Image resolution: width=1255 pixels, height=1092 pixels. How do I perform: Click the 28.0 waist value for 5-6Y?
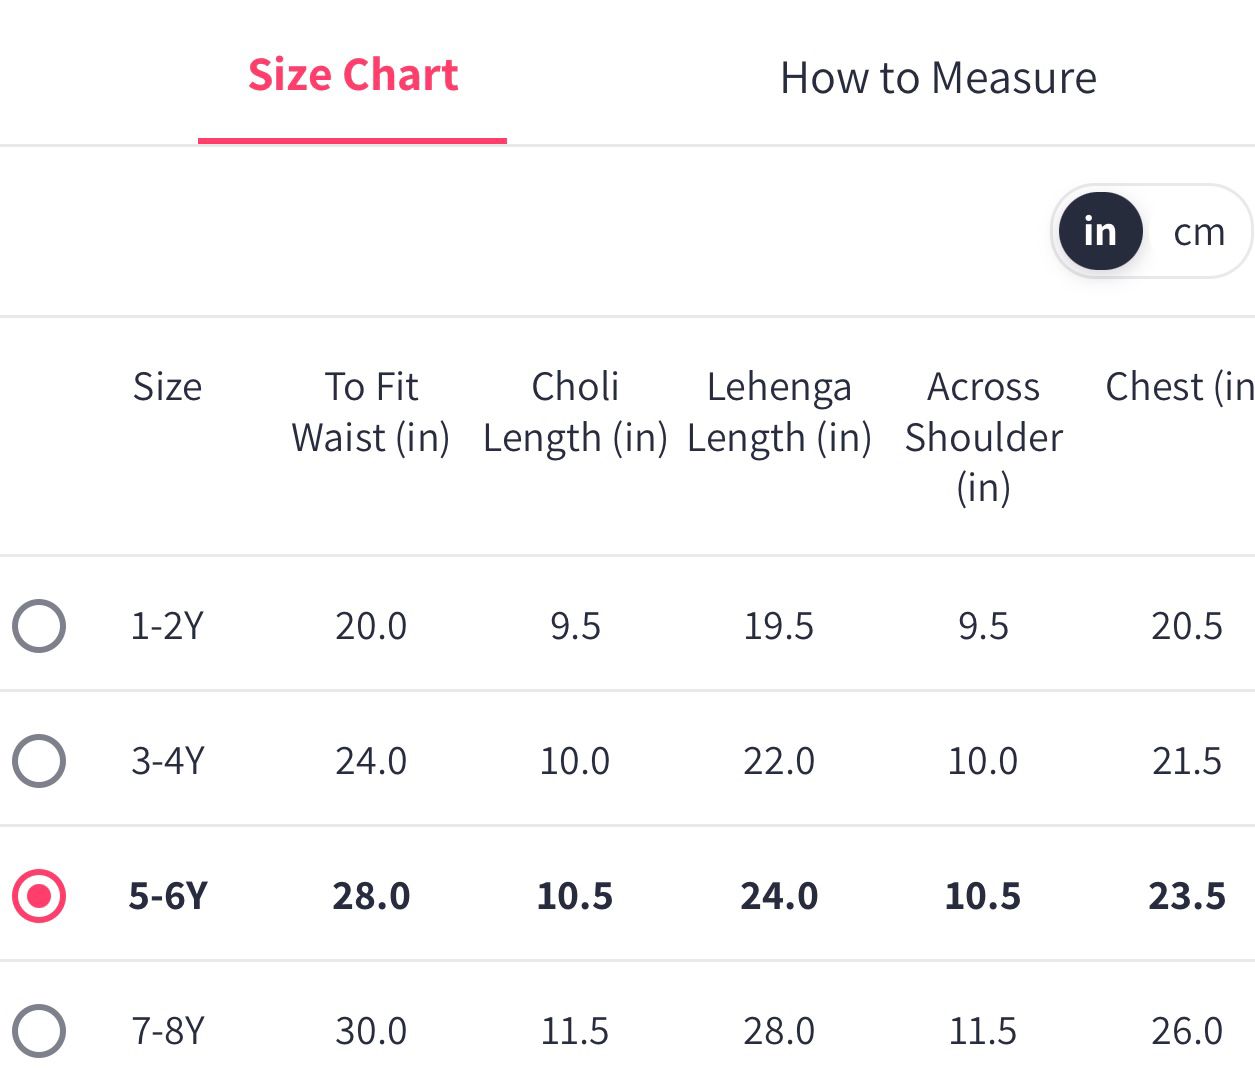(x=371, y=896)
